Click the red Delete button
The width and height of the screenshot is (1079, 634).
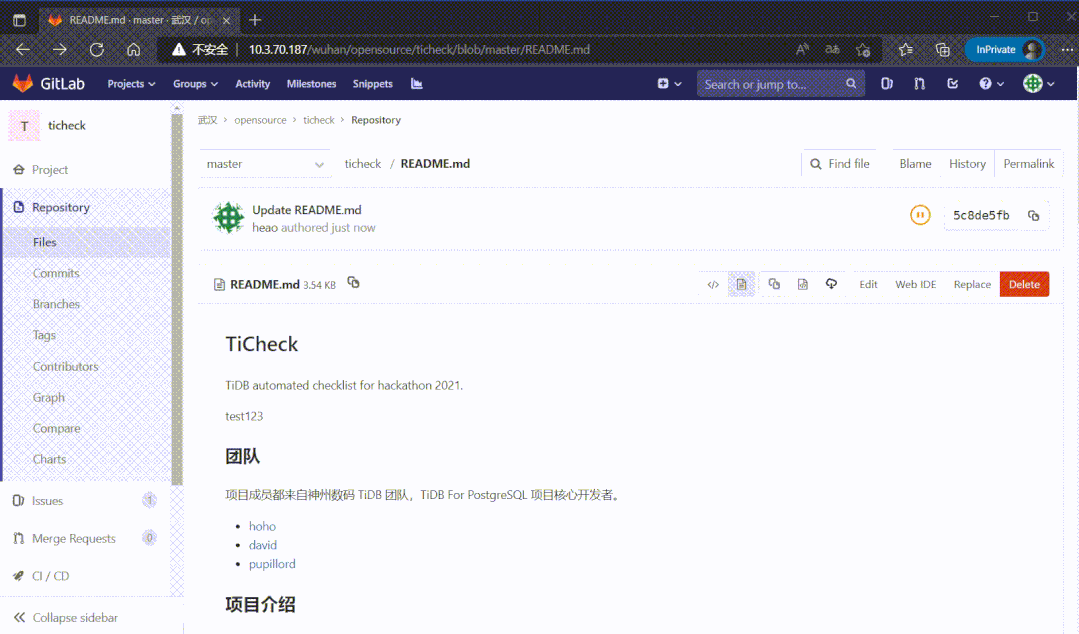click(1024, 284)
